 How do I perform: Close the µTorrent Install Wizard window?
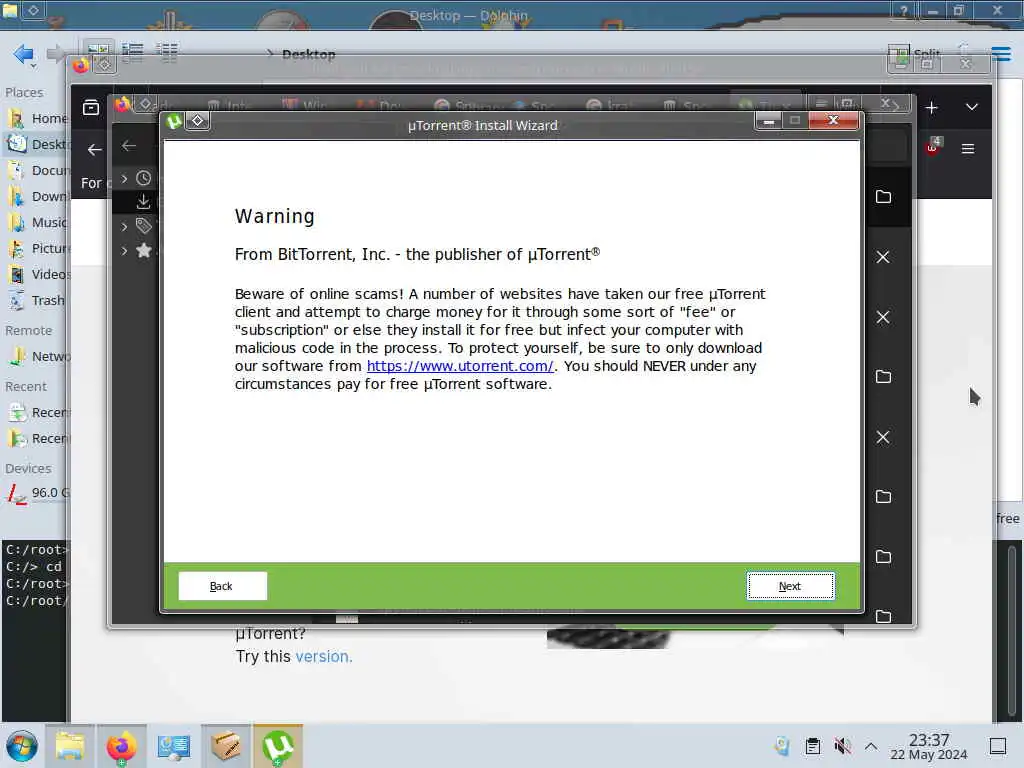833,120
